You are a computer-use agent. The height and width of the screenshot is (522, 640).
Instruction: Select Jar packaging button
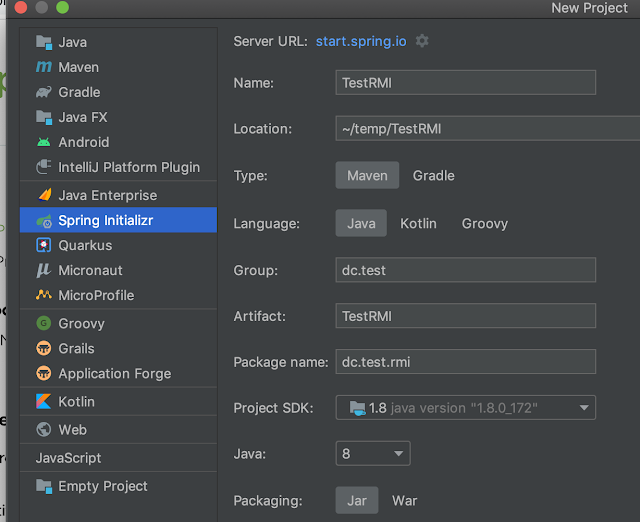[x=357, y=500]
